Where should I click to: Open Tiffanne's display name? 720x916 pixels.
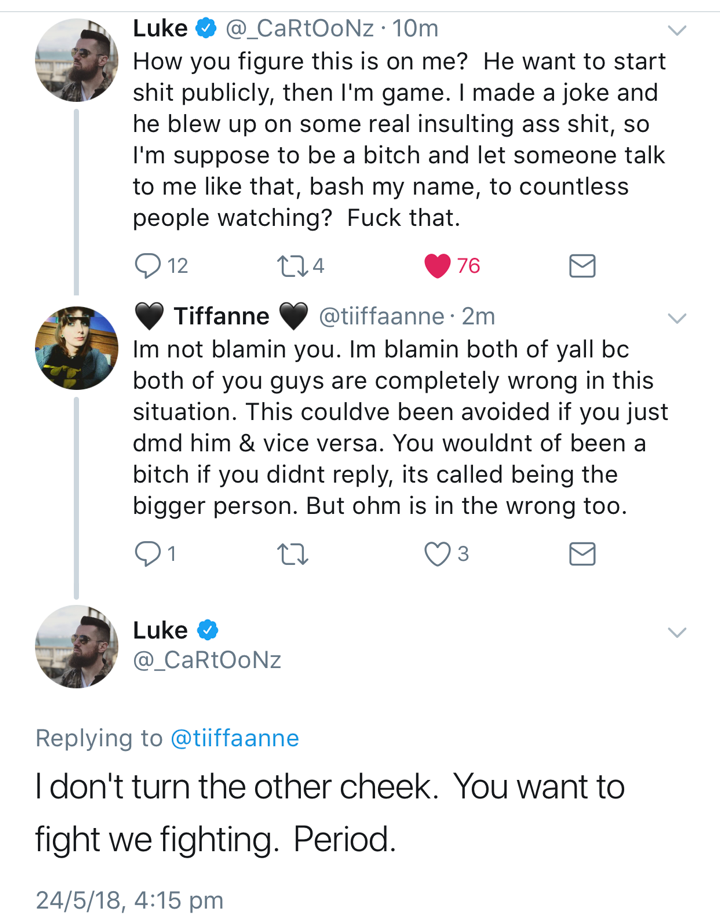[221, 316]
